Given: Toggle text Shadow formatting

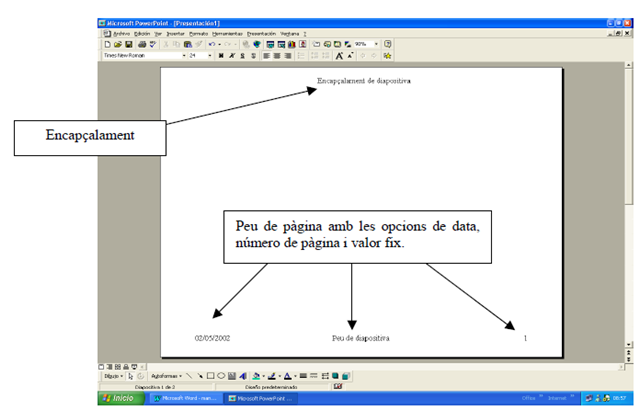Looking at the screenshot, I should (253, 56).
